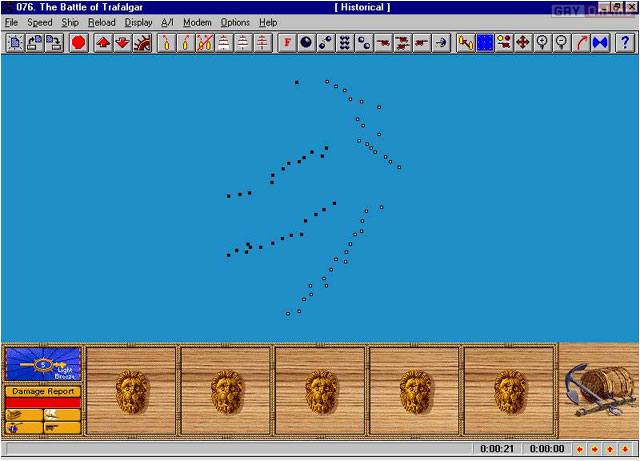Viewport: 640px width, 461px height.
Task: Click the first single yellow lantern icon
Action: [167, 42]
